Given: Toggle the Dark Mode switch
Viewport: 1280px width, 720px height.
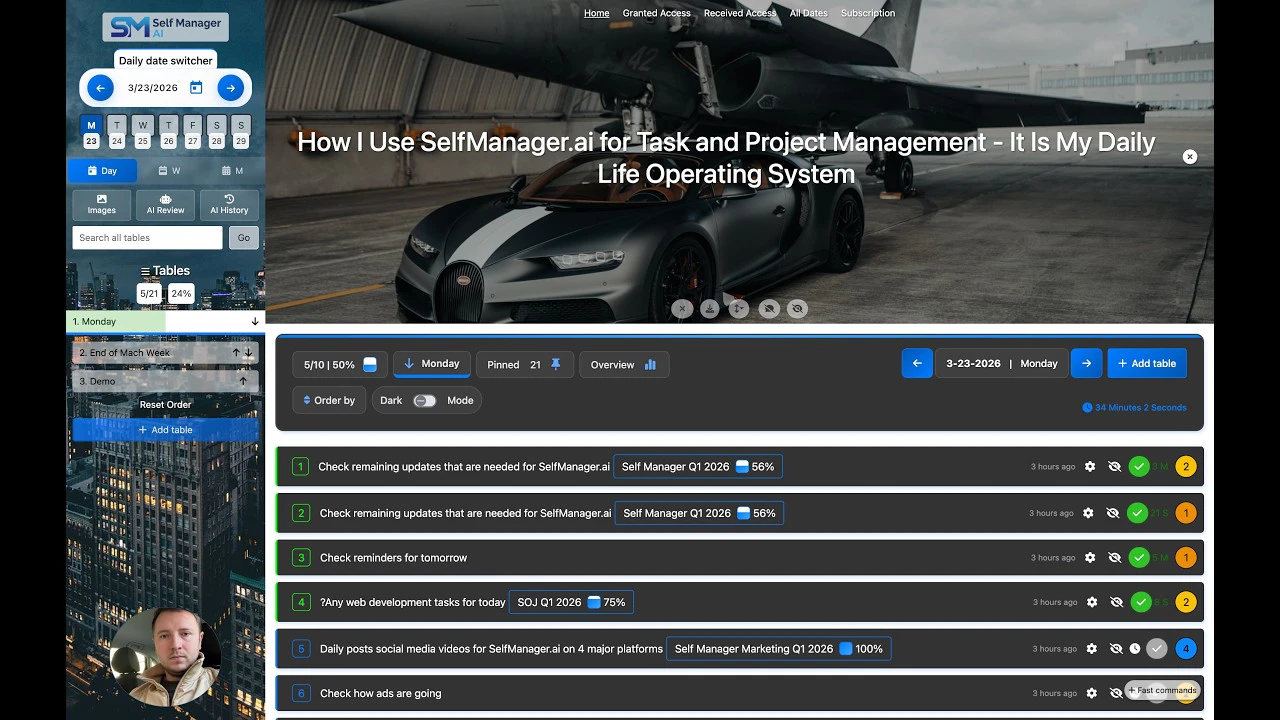Looking at the screenshot, I should click(x=425, y=401).
